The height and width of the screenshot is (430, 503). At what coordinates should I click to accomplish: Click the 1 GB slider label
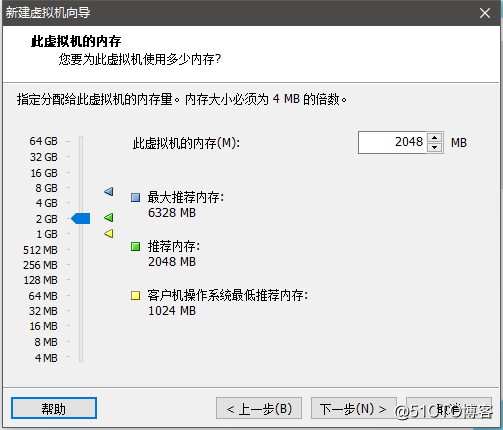47,234
